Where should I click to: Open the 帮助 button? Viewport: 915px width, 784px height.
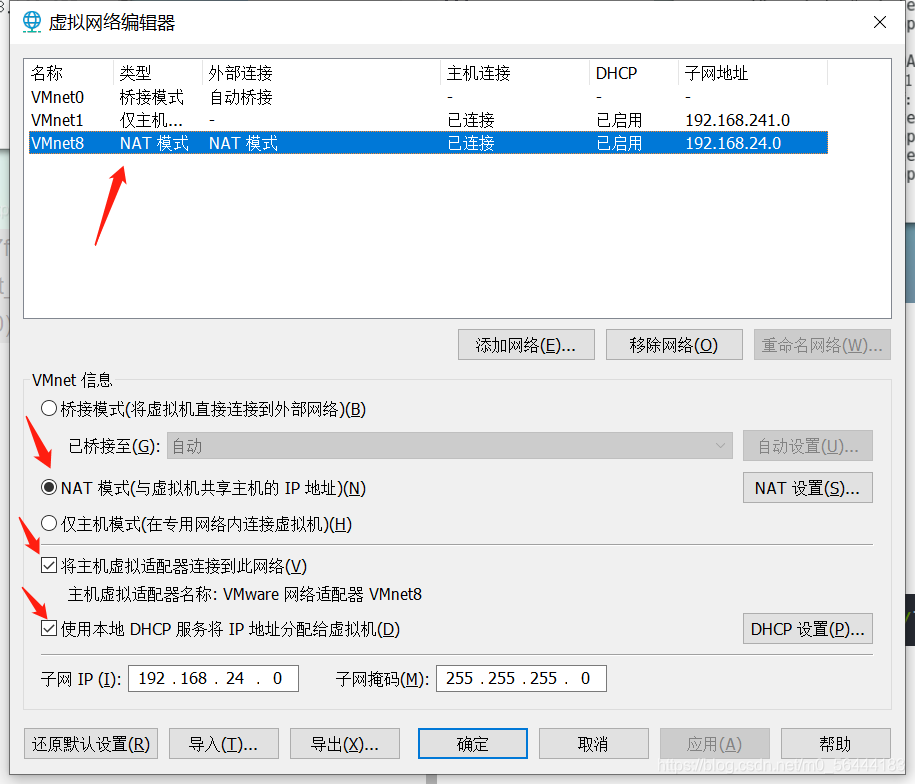[x=836, y=744]
